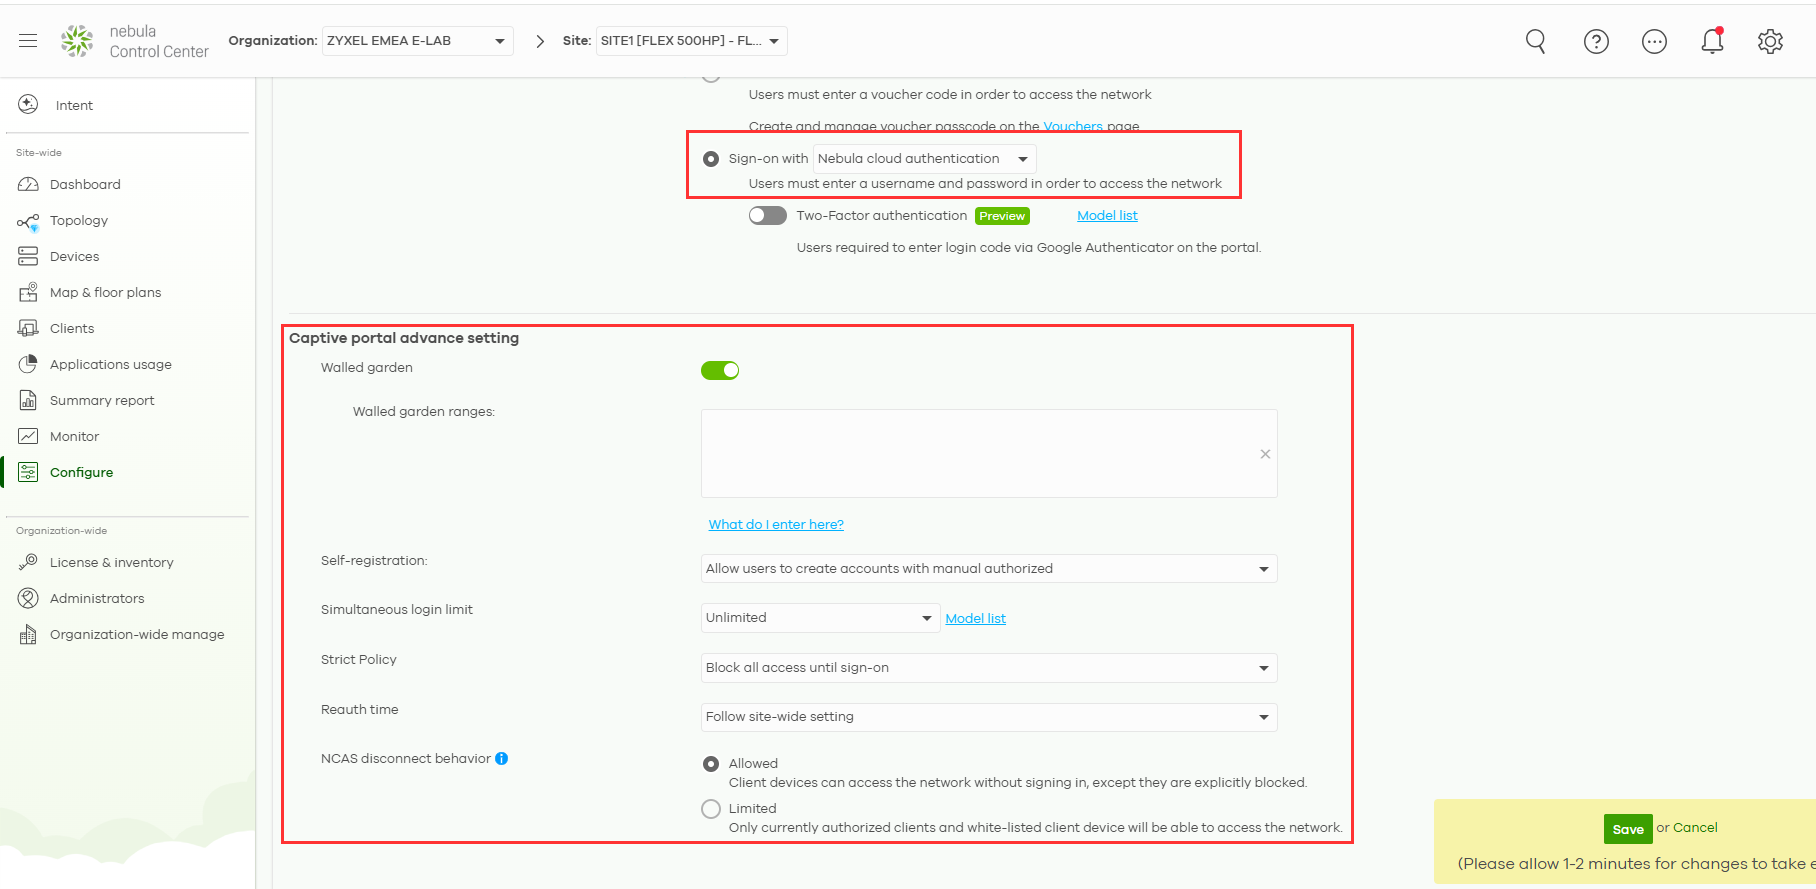Open the settings gear icon
Screen dimensions: 1816x889
pos(1770,41)
